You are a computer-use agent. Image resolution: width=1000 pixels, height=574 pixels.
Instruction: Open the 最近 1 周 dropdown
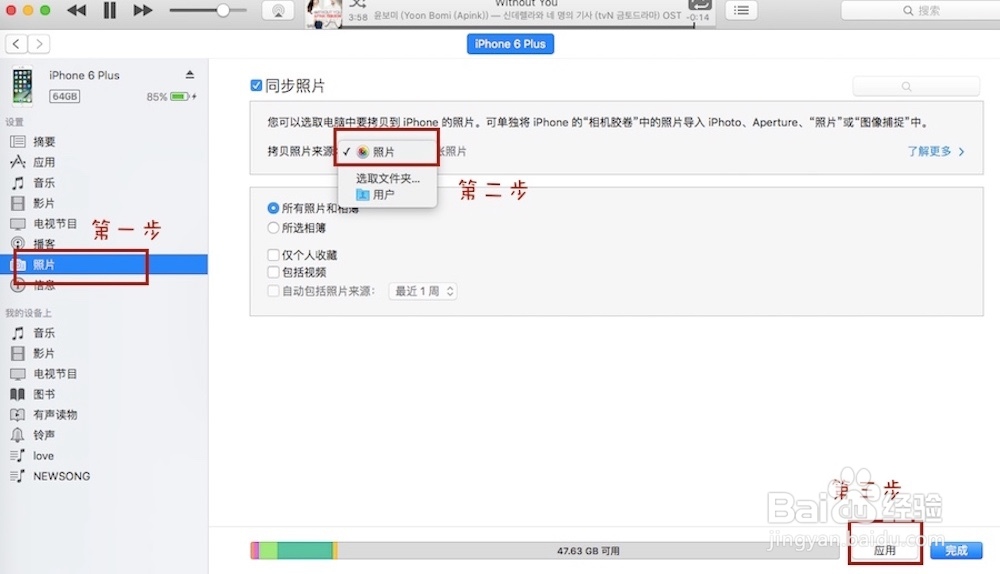click(x=423, y=291)
